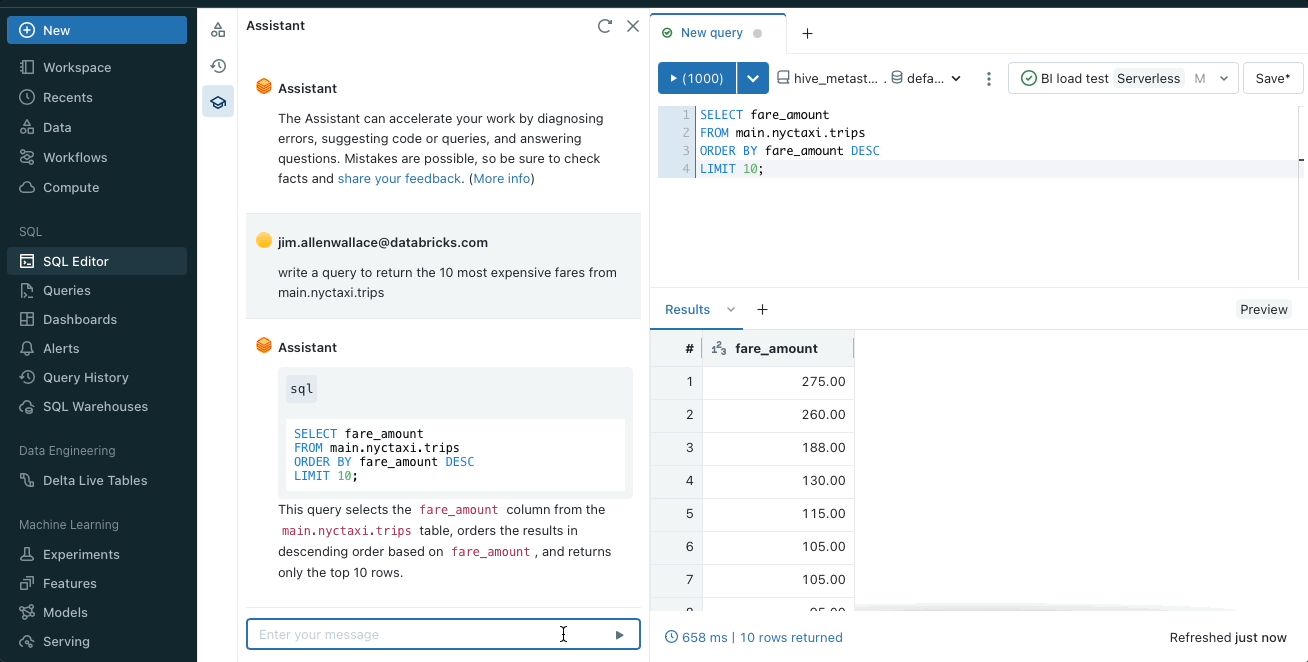
Task: Expand the run options dropdown arrow
Action: coord(753,78)
